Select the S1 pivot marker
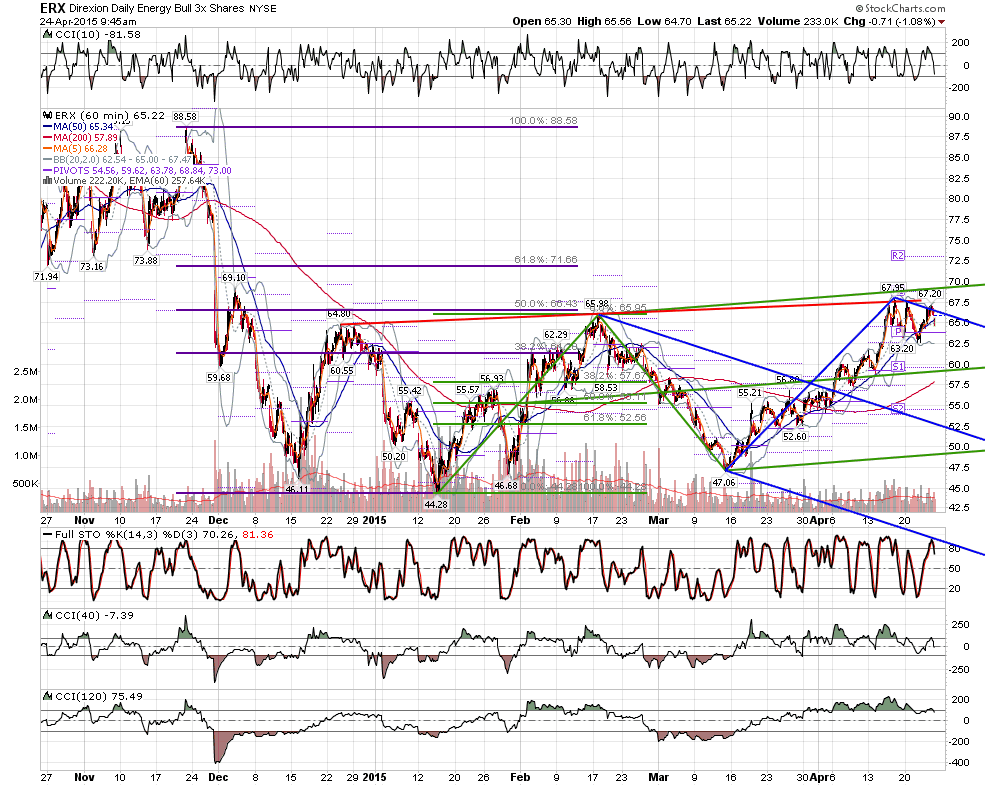 pos(898,366)
